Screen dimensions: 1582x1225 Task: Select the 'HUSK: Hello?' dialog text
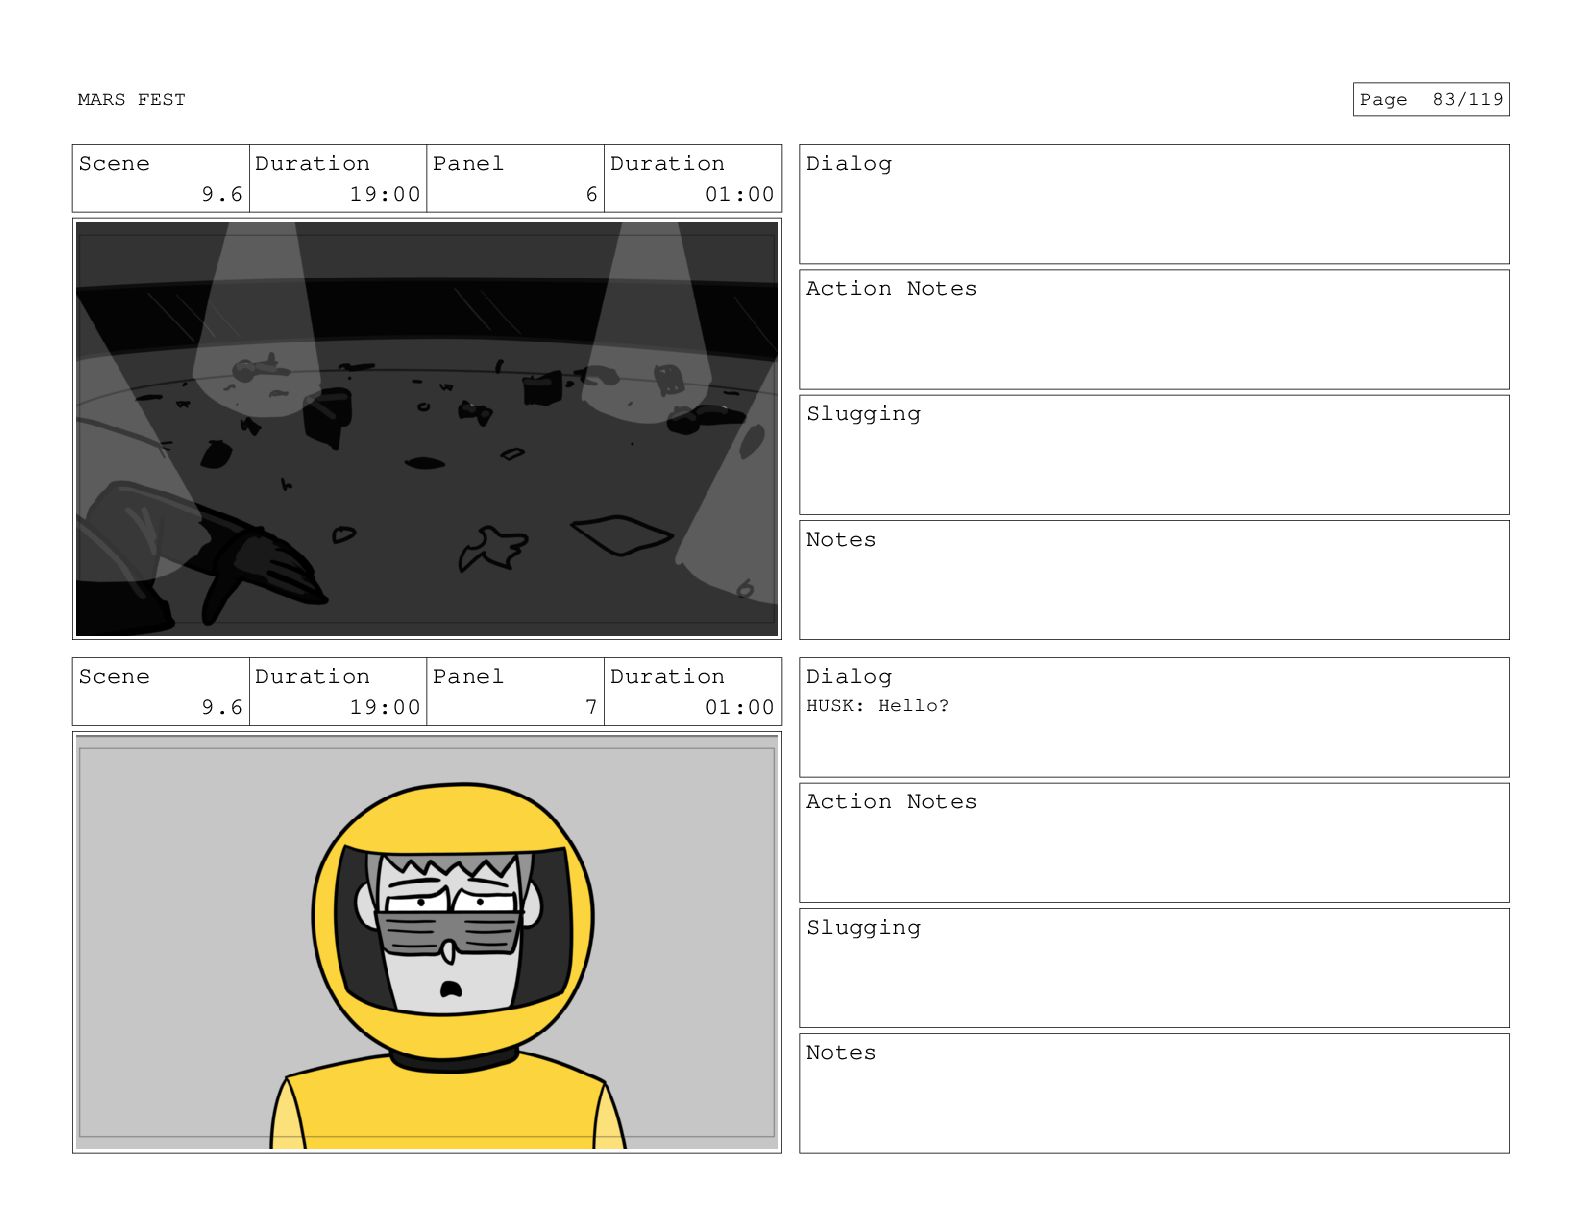tap(877, 706)
